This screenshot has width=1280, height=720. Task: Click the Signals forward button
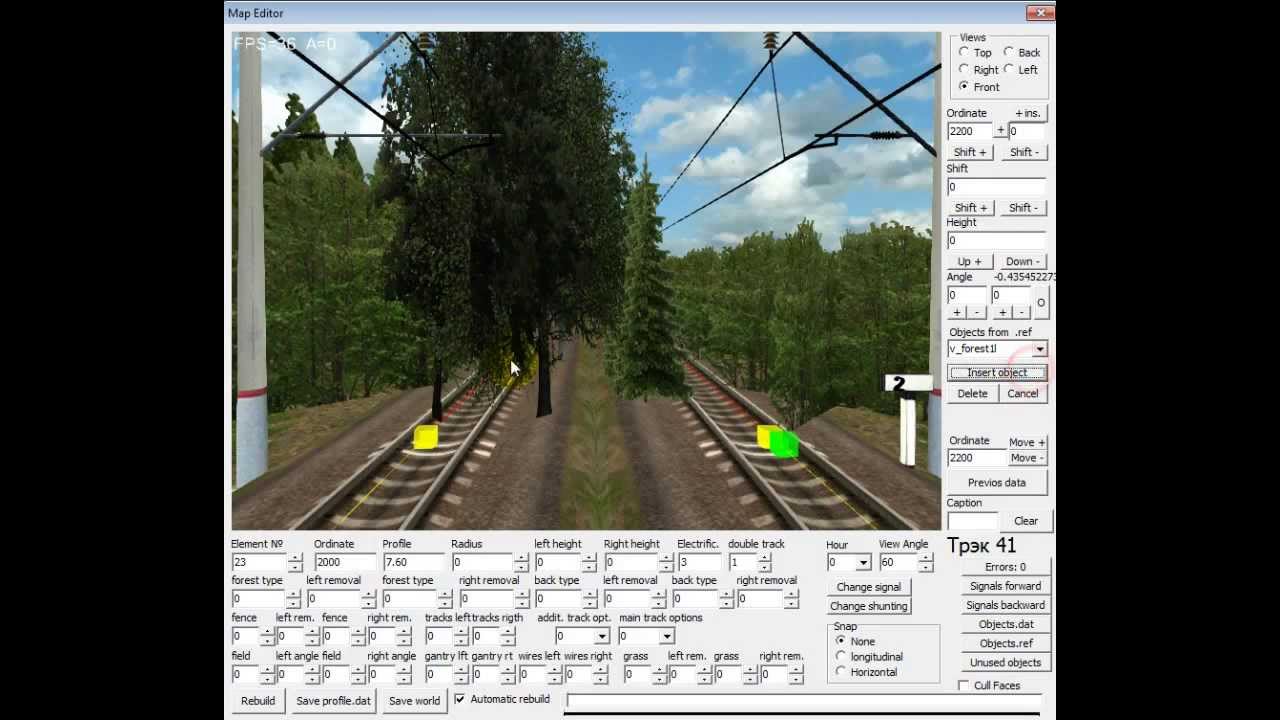tap(1006, 586)
